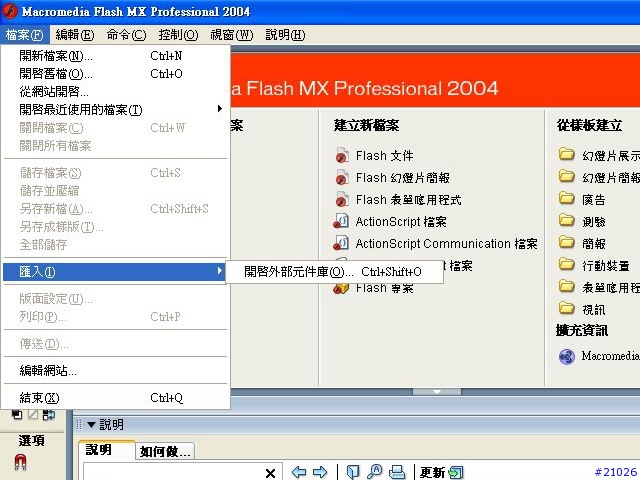Click the start page collapse arrow below
Viewport: 640px width, 480px height.
437,391
